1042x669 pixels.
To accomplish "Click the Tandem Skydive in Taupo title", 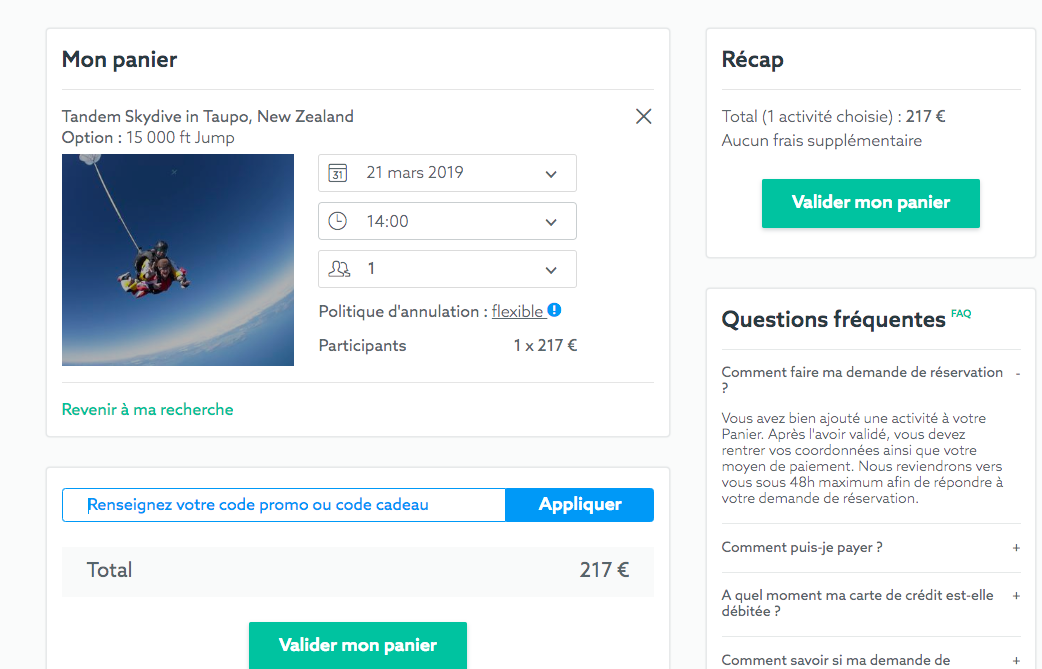I will pos(207,116).
